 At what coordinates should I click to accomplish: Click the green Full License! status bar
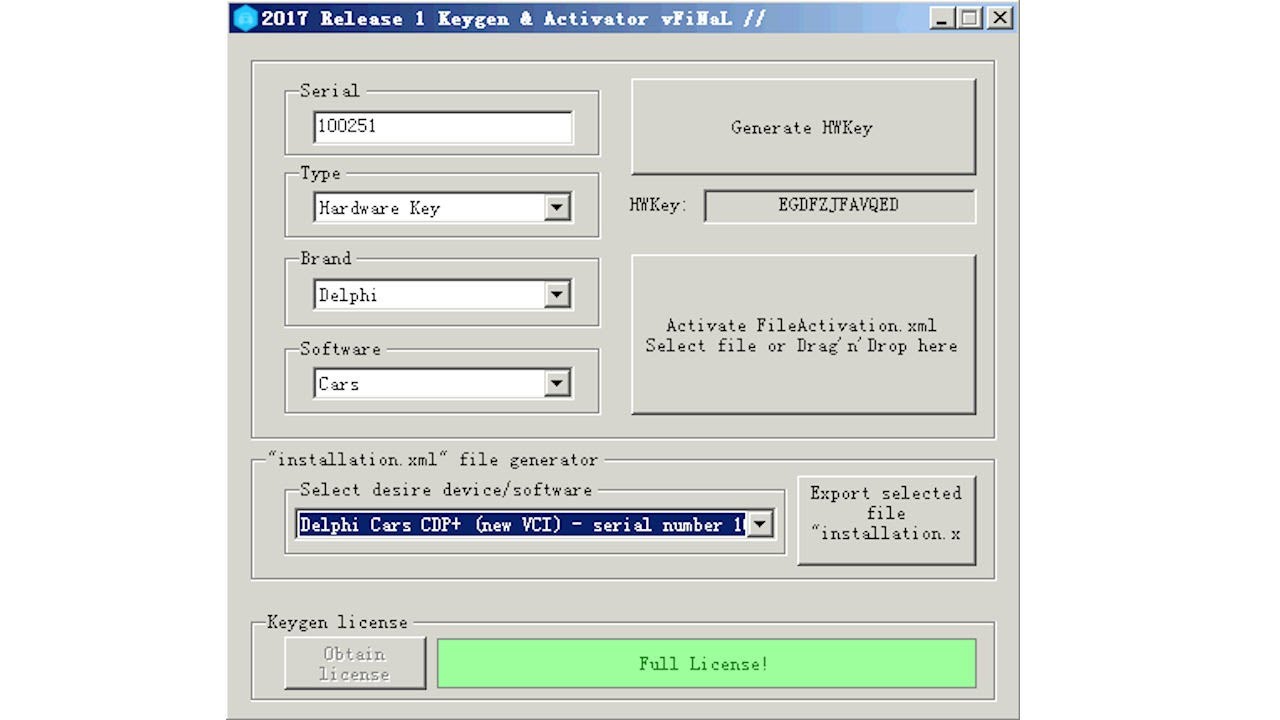point(706,663)
